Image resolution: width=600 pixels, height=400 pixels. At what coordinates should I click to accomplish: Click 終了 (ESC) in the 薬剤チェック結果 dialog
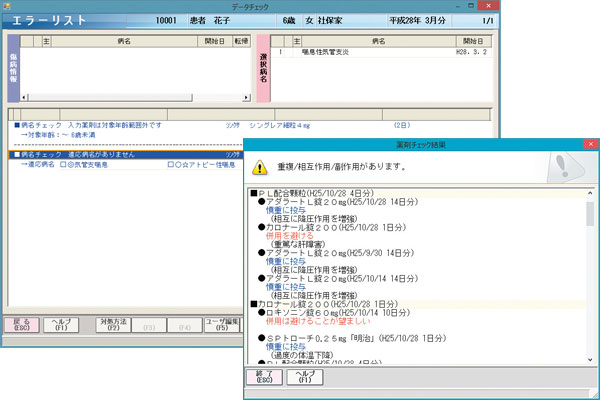(x=264, y=377)
